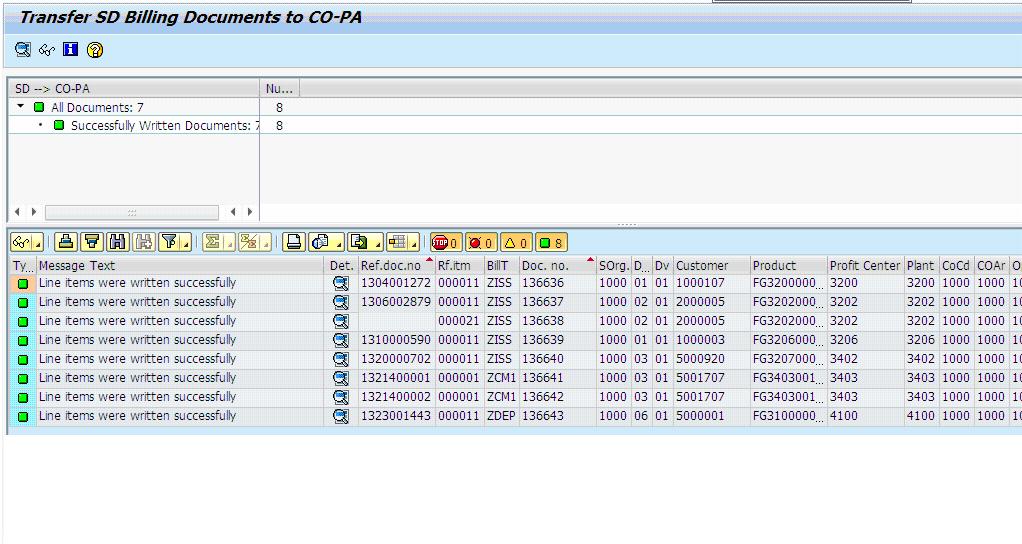Collapse the All Documents tree node
Viewport: 1022px width, 544px height.
(21, 106)
